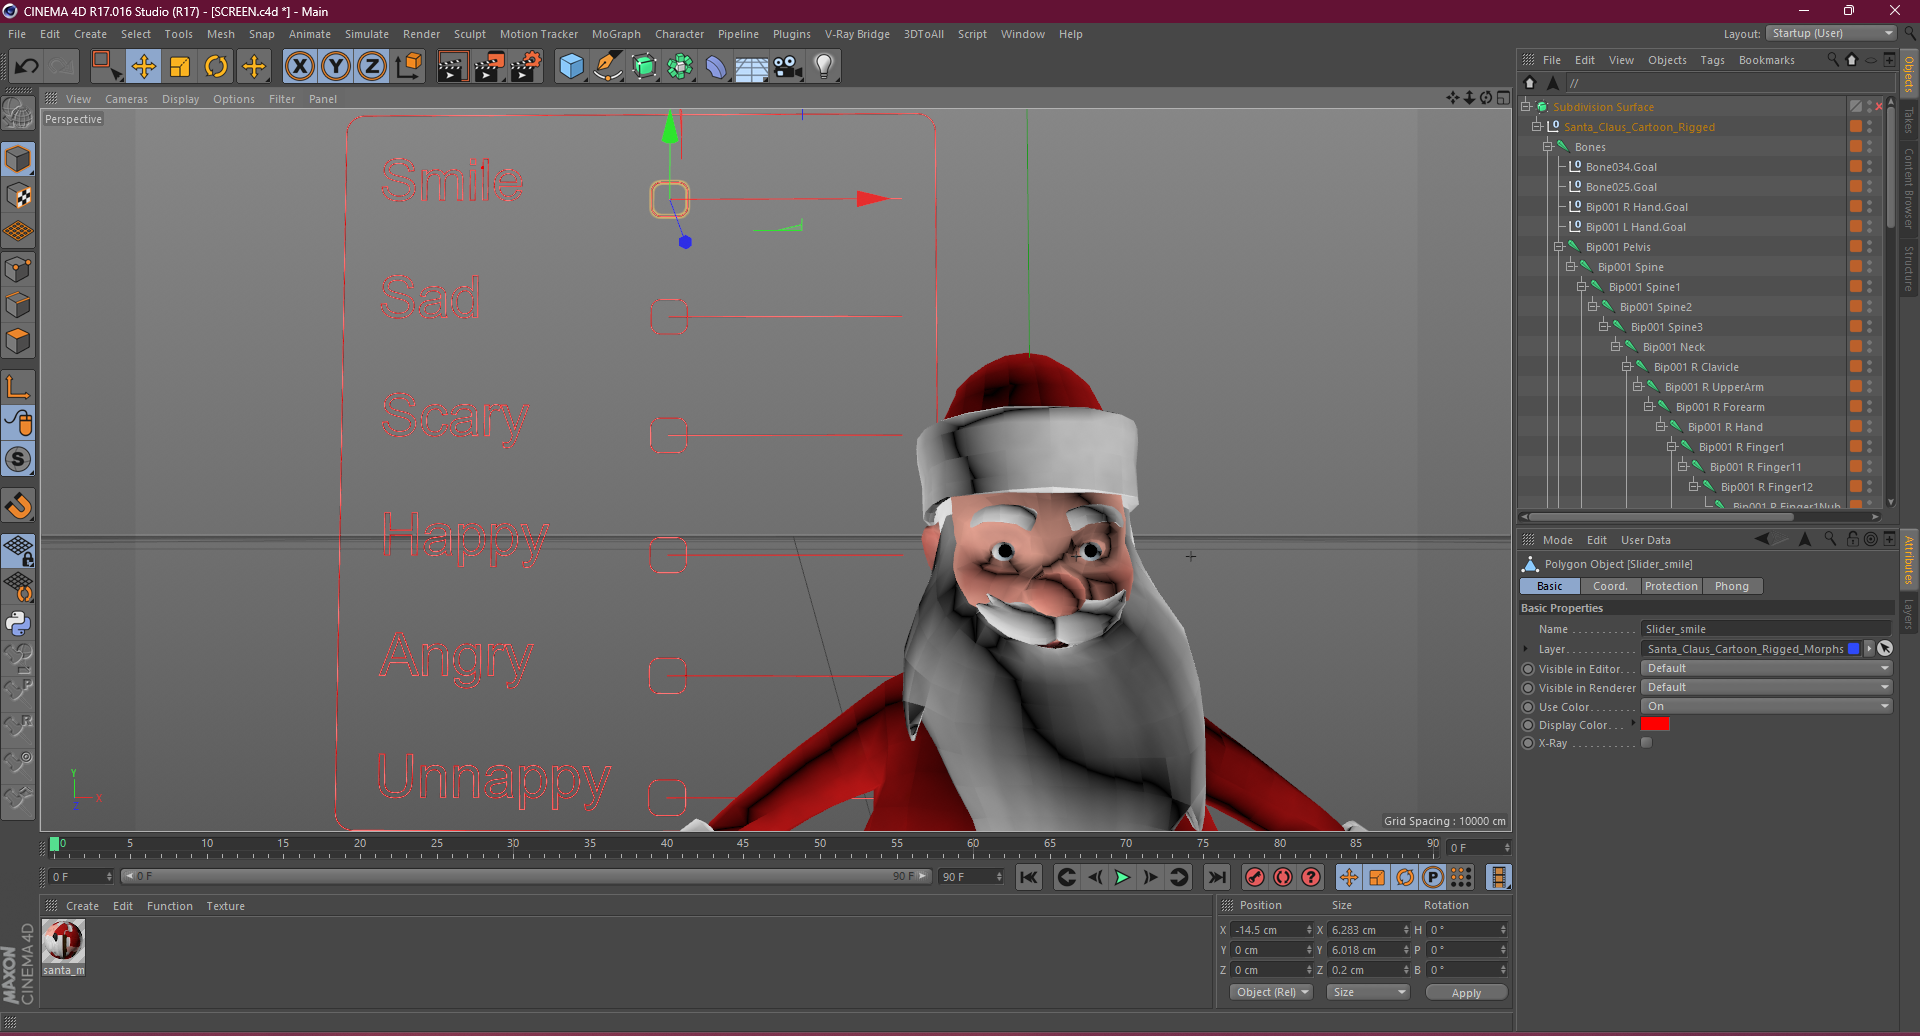Click the Apply coordinates button
This screenshot has height=1036, width=1920.
coord(1466,992)
